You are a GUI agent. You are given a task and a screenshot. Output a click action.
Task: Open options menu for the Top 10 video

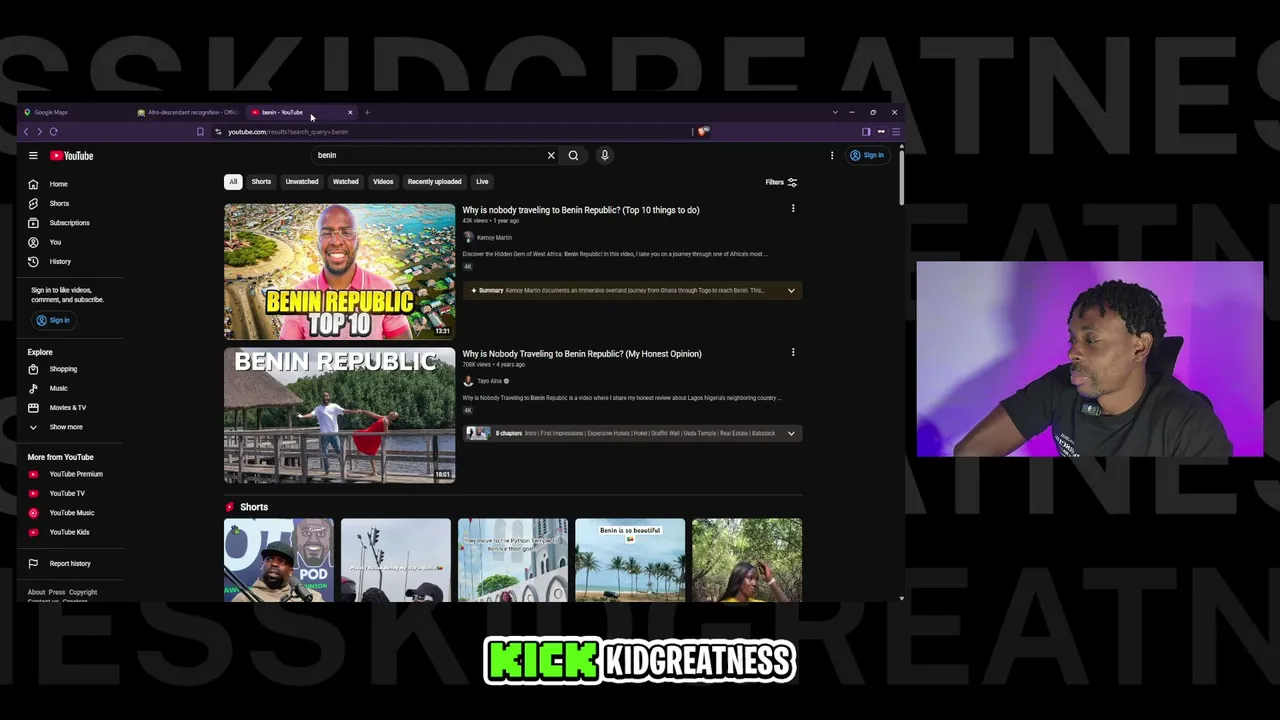click(793, 209)
